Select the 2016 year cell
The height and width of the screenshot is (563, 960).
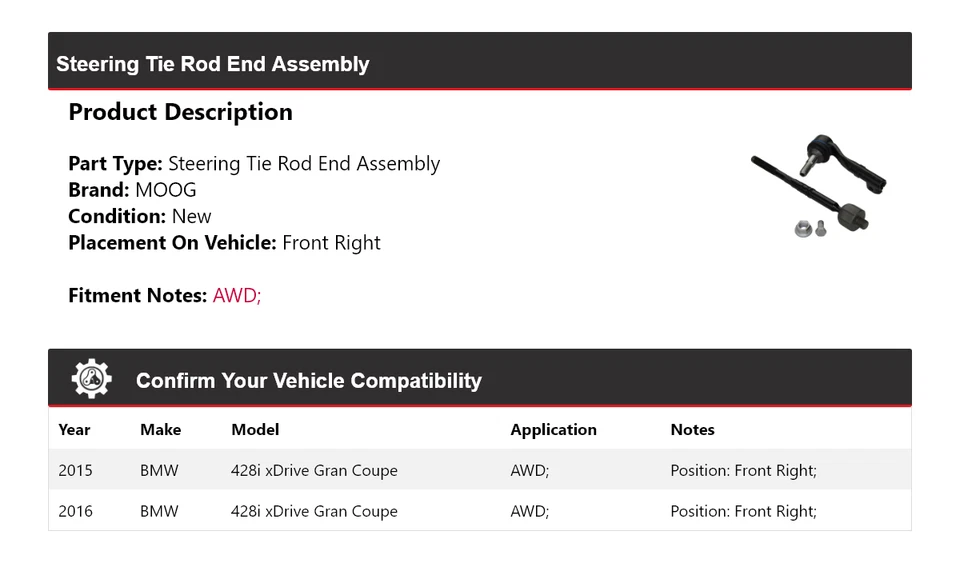(75, 511)
